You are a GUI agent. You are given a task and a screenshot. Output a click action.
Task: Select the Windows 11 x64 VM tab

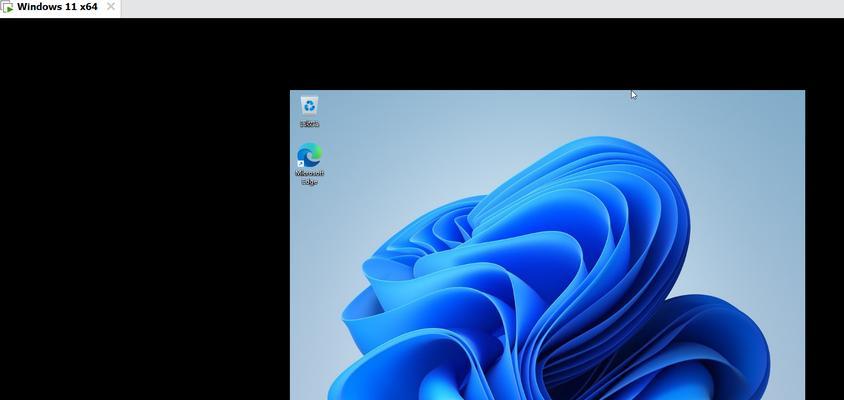[x=60, y=8]
